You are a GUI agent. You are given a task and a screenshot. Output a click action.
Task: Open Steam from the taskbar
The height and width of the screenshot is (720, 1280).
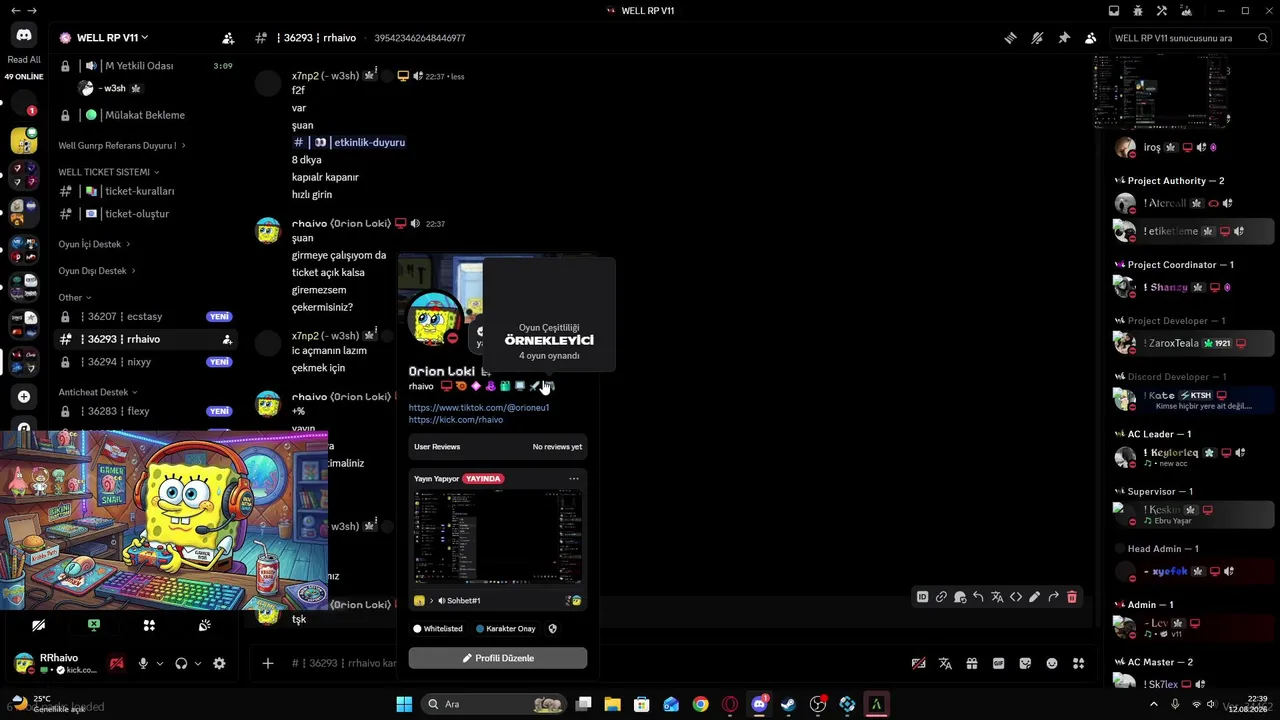tap(788, 704)
